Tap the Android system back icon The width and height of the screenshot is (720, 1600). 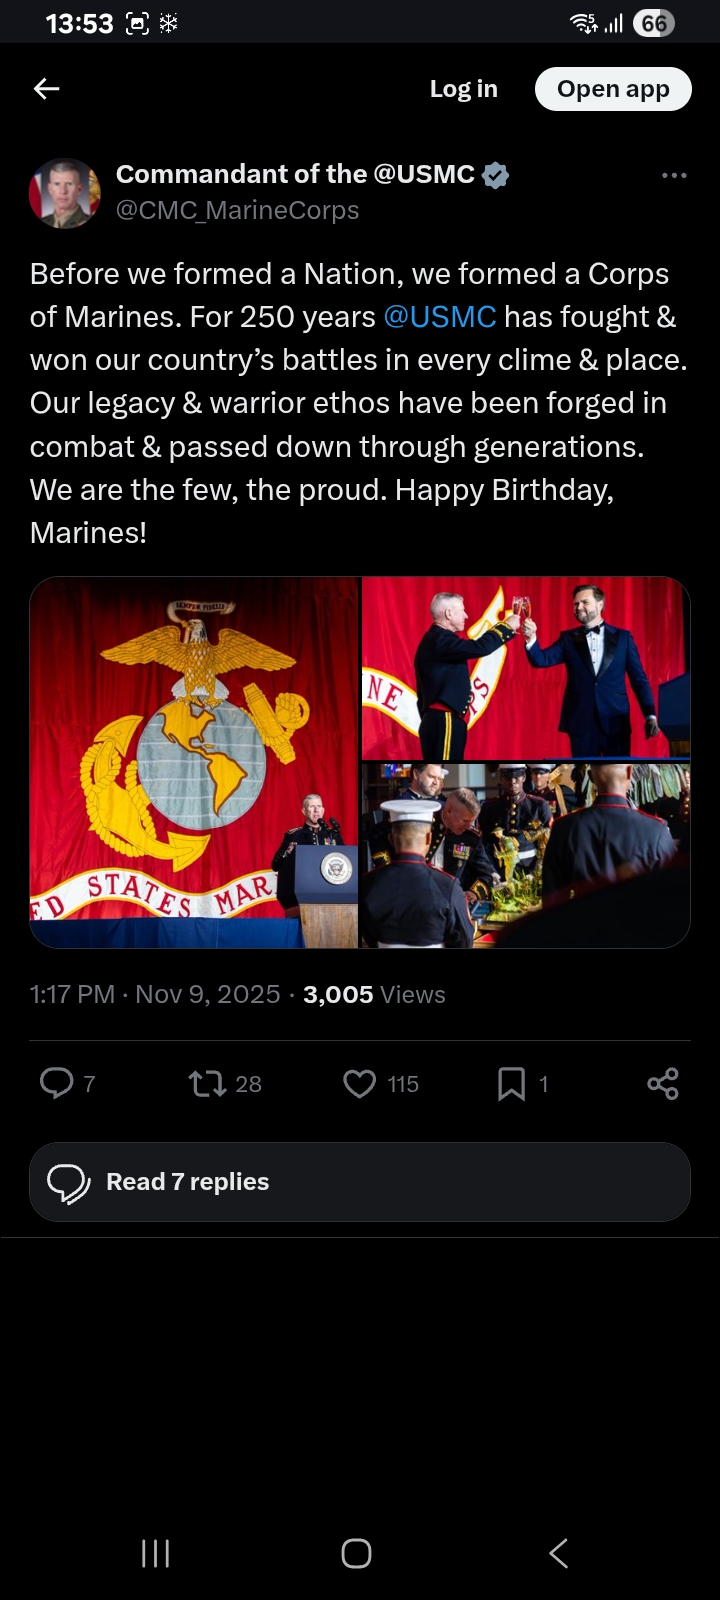(x=559, y=1553)
